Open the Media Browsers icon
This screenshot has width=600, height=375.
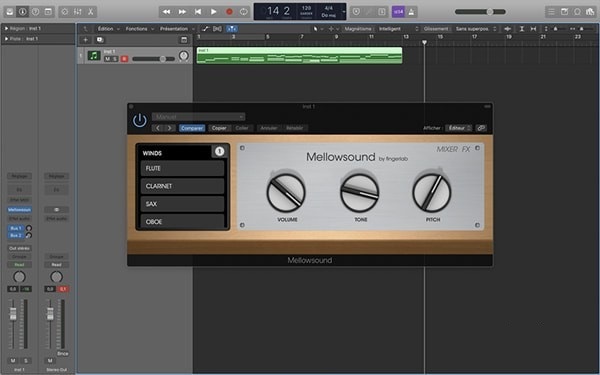coord(590,12)
